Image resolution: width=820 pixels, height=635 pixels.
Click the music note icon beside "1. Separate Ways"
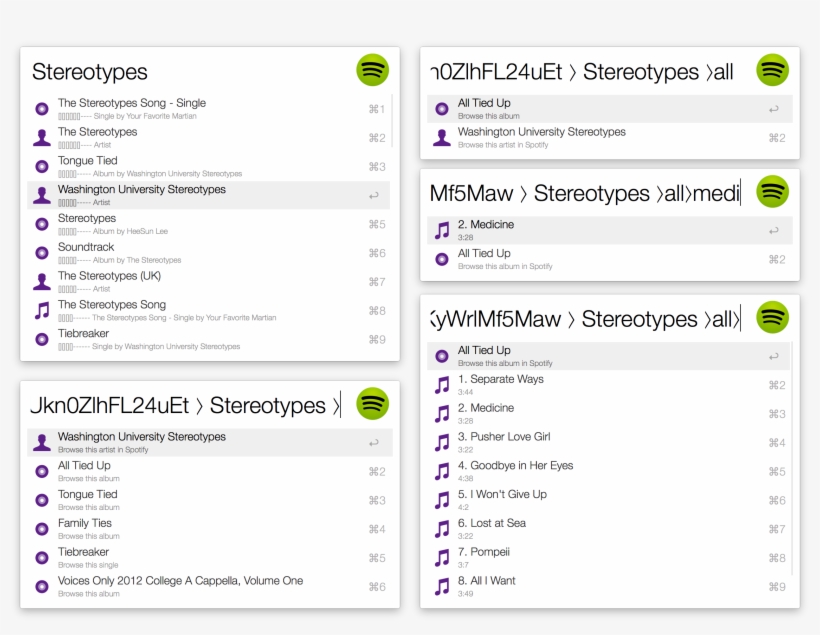coord(442,385)
